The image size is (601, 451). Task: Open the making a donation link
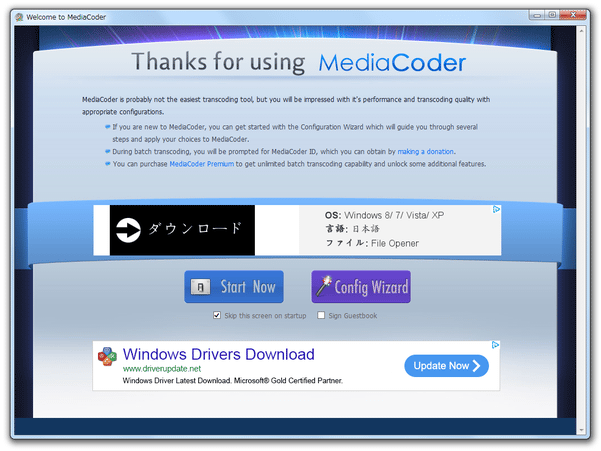click(x=425, y=151)
